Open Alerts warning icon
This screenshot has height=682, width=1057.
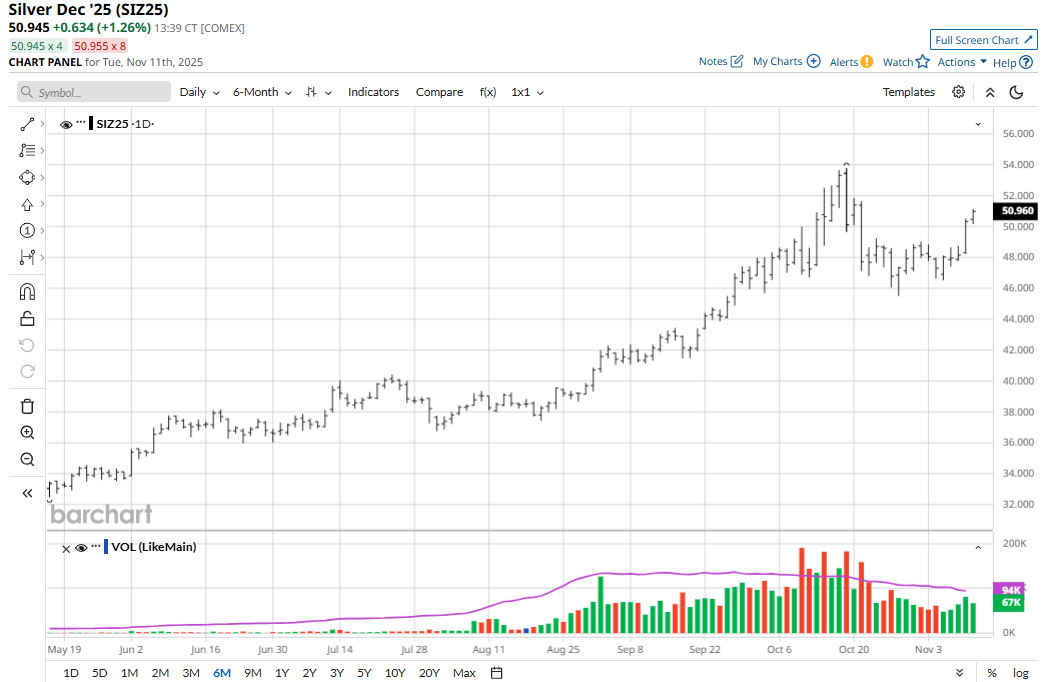867,62
